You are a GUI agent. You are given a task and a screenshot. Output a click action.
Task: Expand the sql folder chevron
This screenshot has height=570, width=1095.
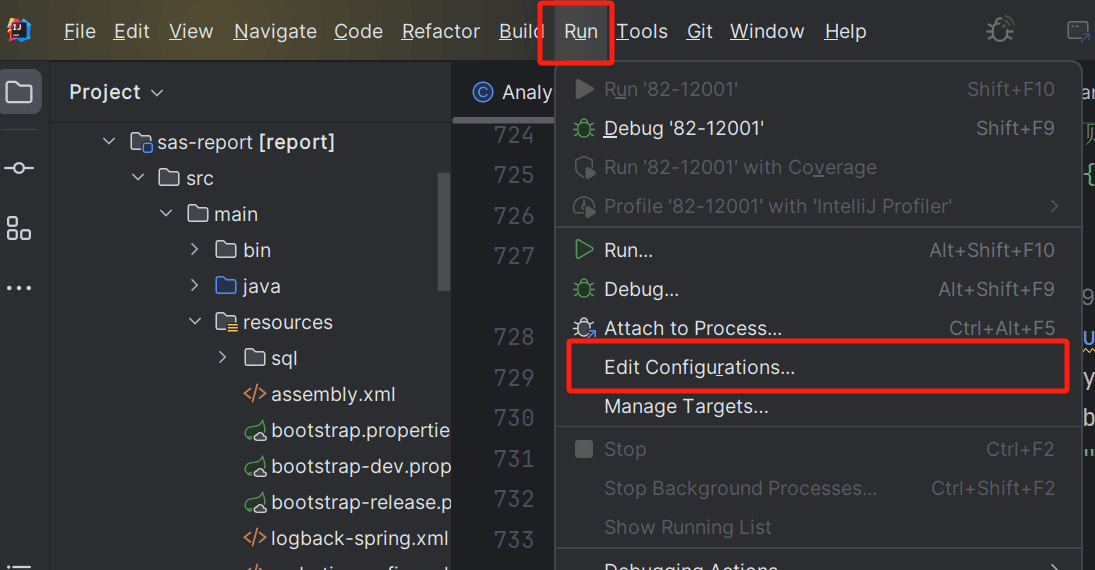pos(223,358)
